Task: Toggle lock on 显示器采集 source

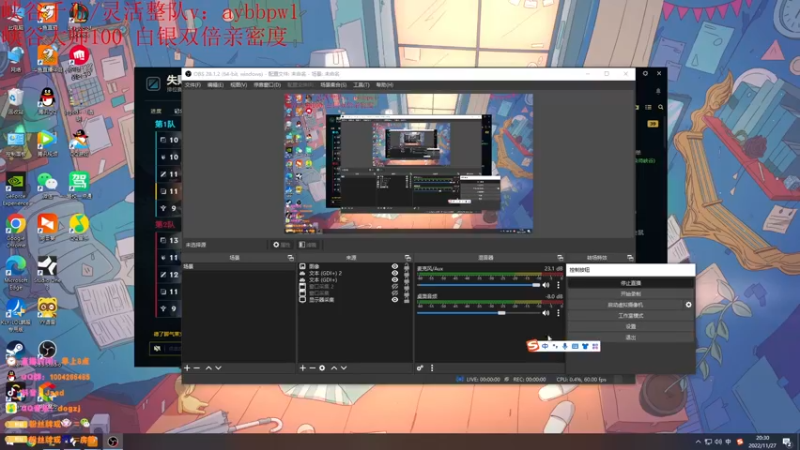Action: pyautogui.click(x=407, y=300)
